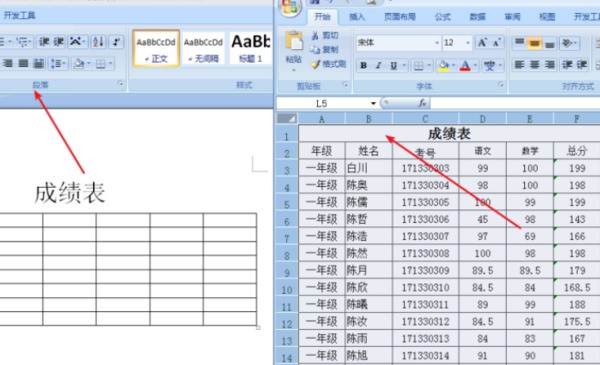This screenshot has height=365, width=600.
Task: Click the Format Painter (格式刷) button
Action: (x=329, y=64)
